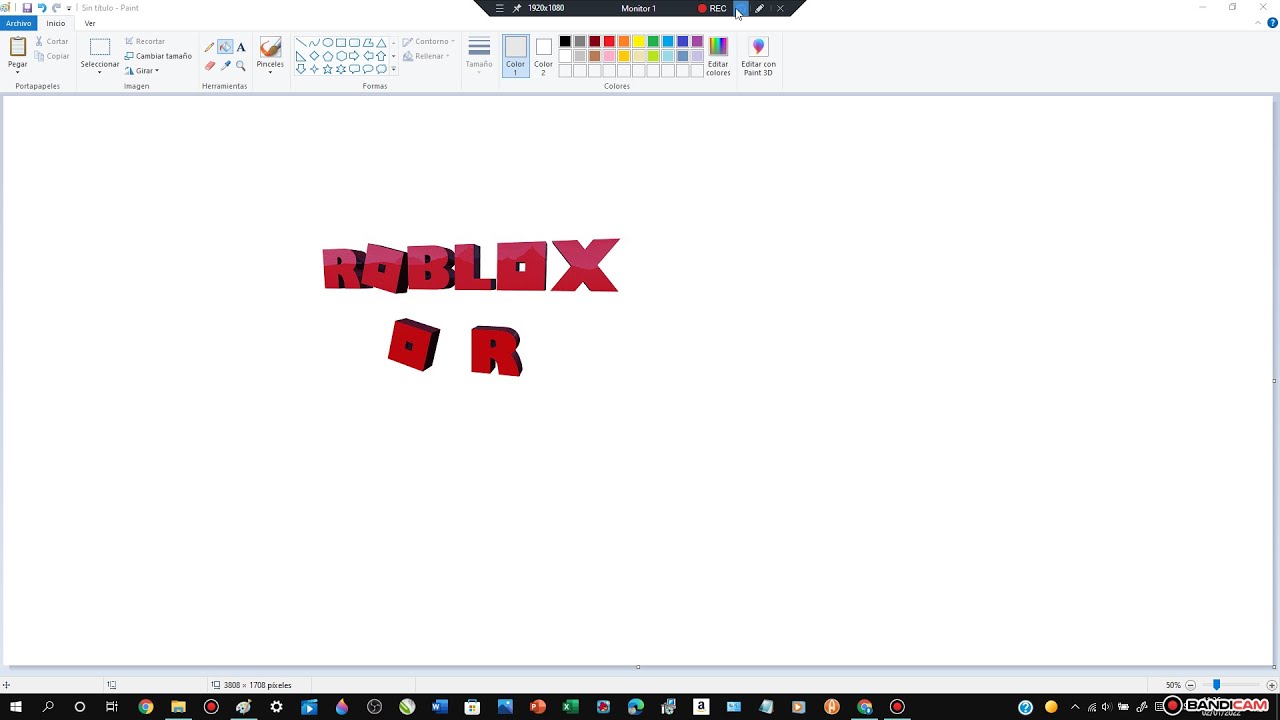Choose the five-point star shape
This screenshot has height=720, width=1280.
(327, 69)
